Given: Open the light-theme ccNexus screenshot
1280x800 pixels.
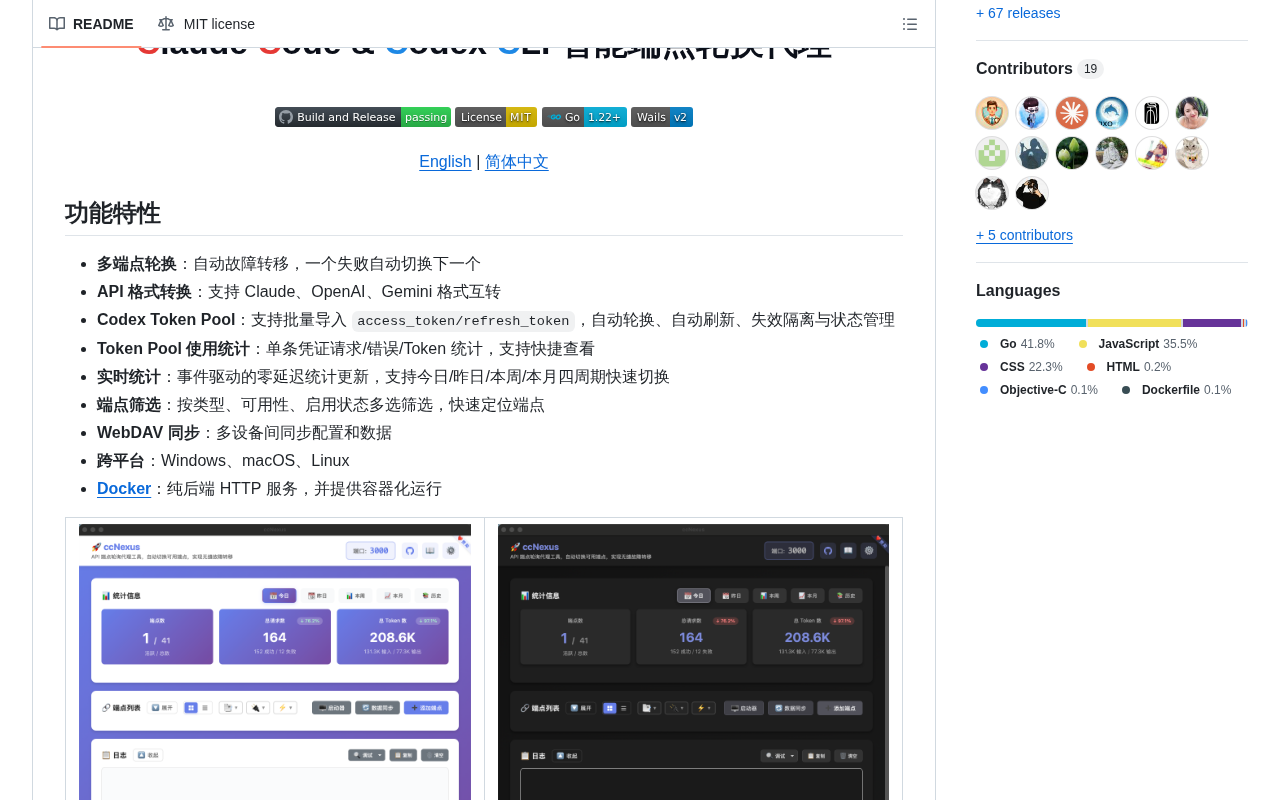Looking at the screenshot, I should (x=275, y=662).
